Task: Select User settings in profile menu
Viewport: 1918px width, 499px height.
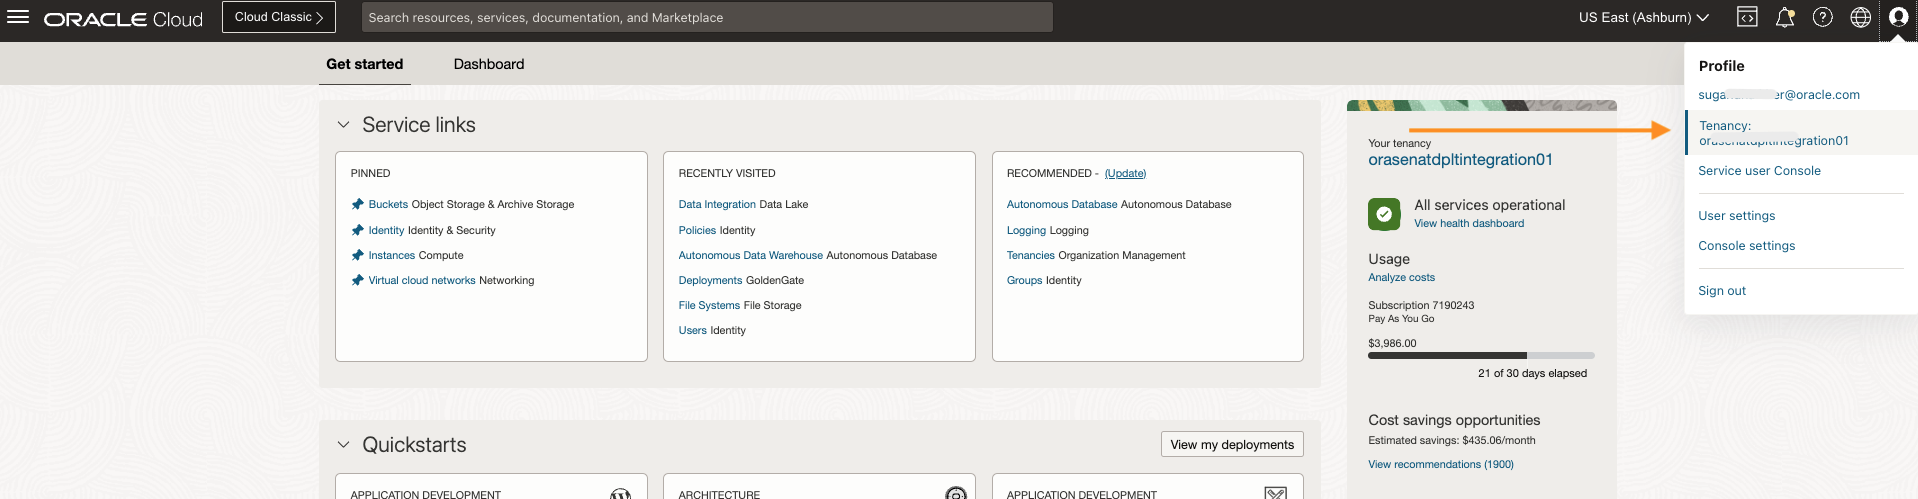Action: coord(1737,216)
